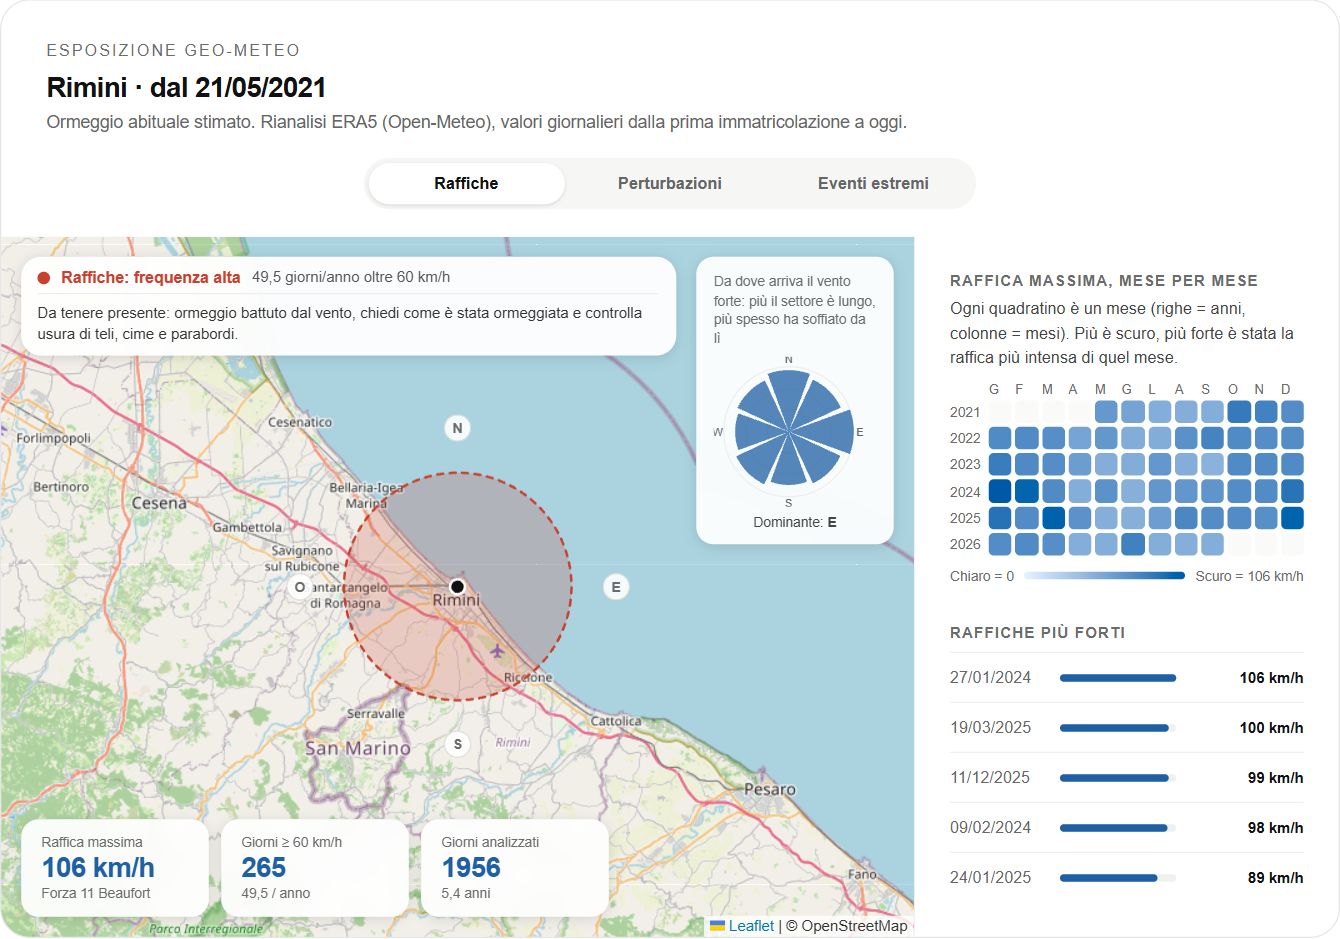1340x939 pixels.
Task: Select the December 2025 heatmap square
Action: [x=1292, y=518]
